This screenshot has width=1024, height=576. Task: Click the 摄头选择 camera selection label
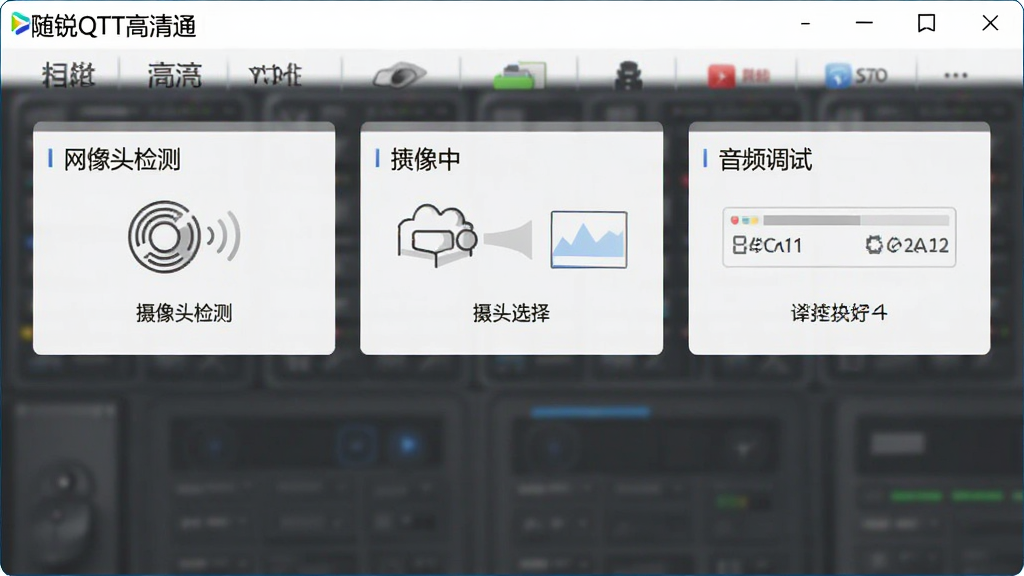pyautogui.click(x=511, y=313)
